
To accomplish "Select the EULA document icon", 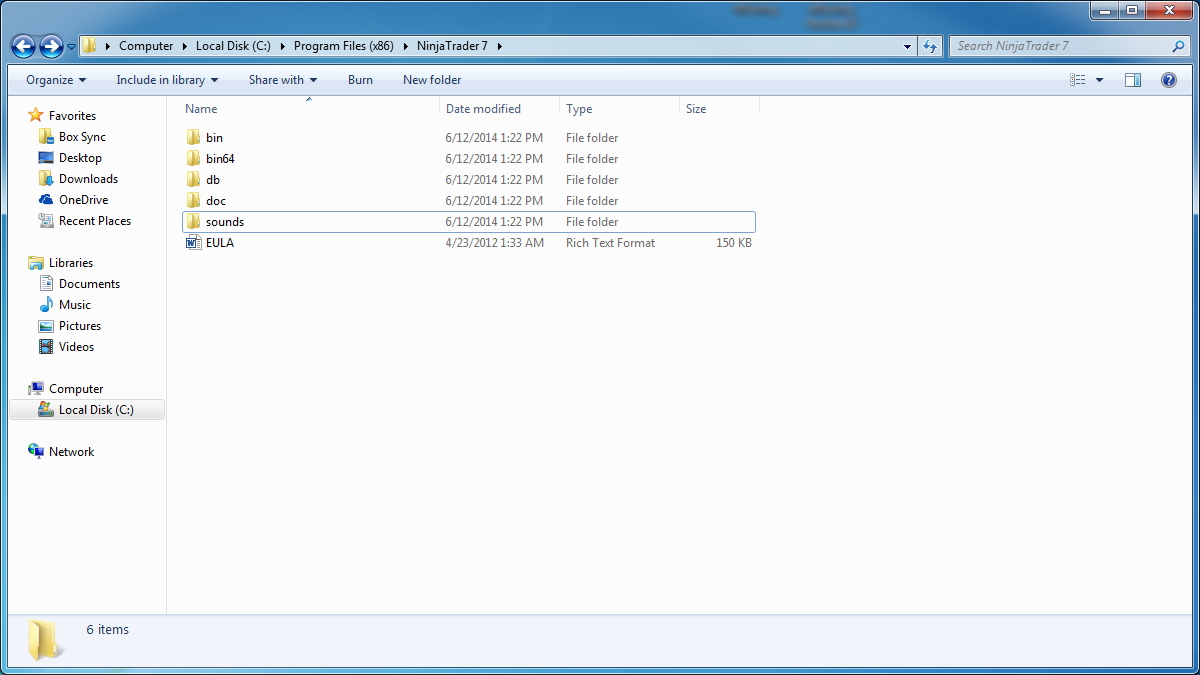I will tap(194, 243).
